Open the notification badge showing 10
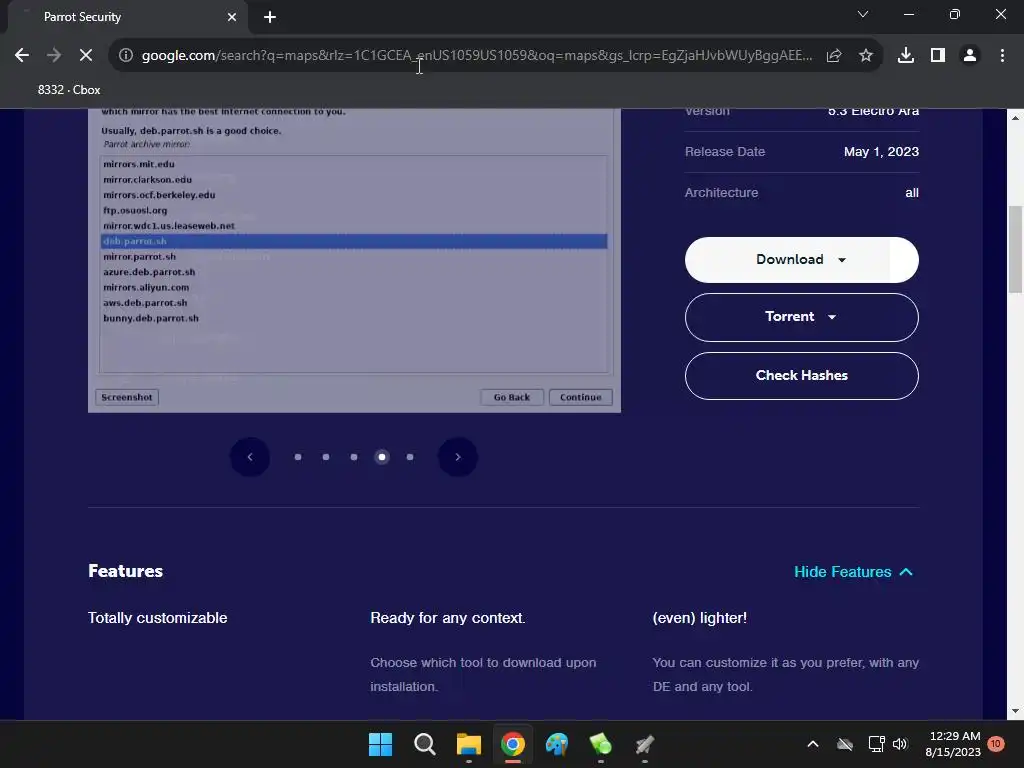 (x=996, y=744)
